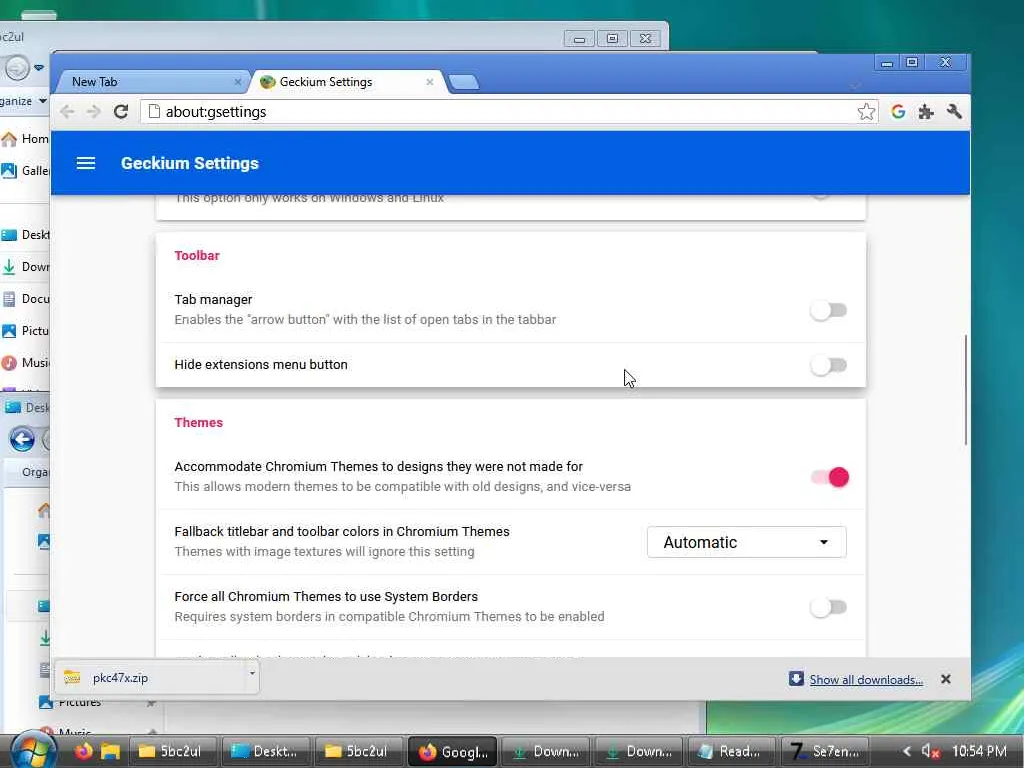The width and height of the screenshot is (1024, 768).
Task: Open the Automatic fallback colors dropdown
Action: (746, 542)
